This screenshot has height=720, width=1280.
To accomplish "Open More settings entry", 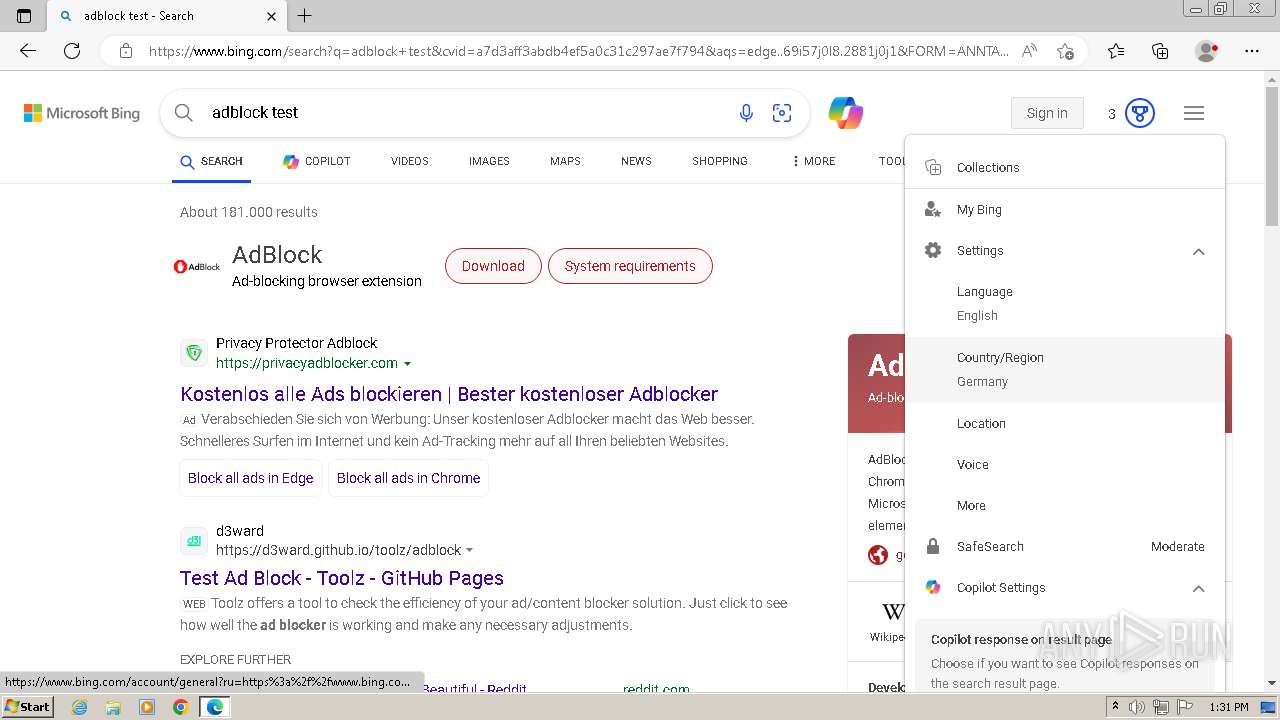I will point(1065,505).
